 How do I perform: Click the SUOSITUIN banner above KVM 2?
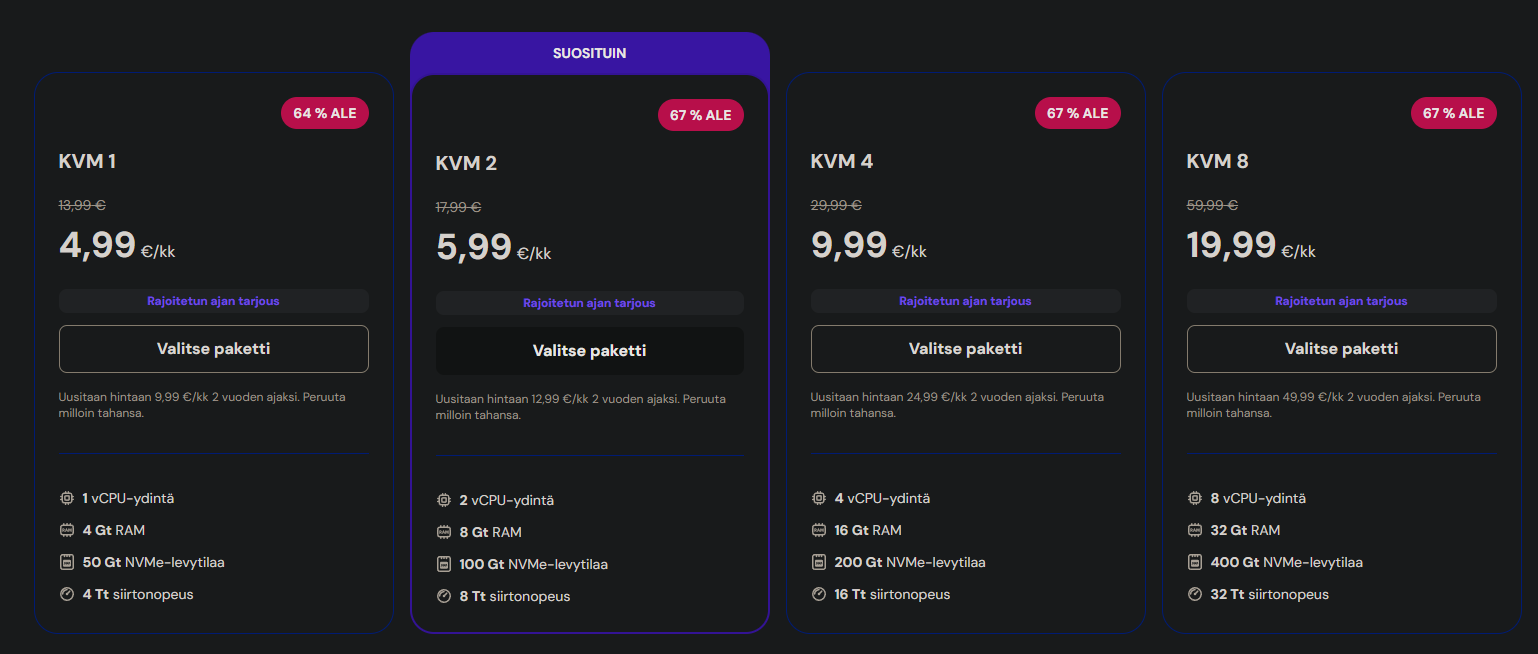click(x=589, y=53)
